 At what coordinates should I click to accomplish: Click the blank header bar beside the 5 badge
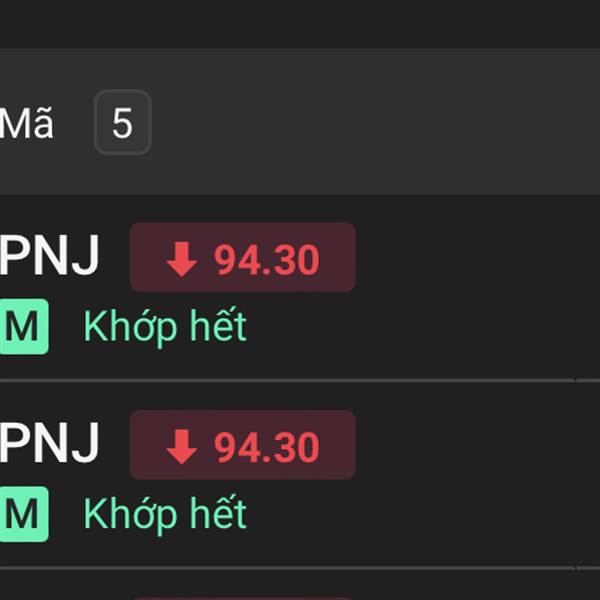(x=375, y=122)
